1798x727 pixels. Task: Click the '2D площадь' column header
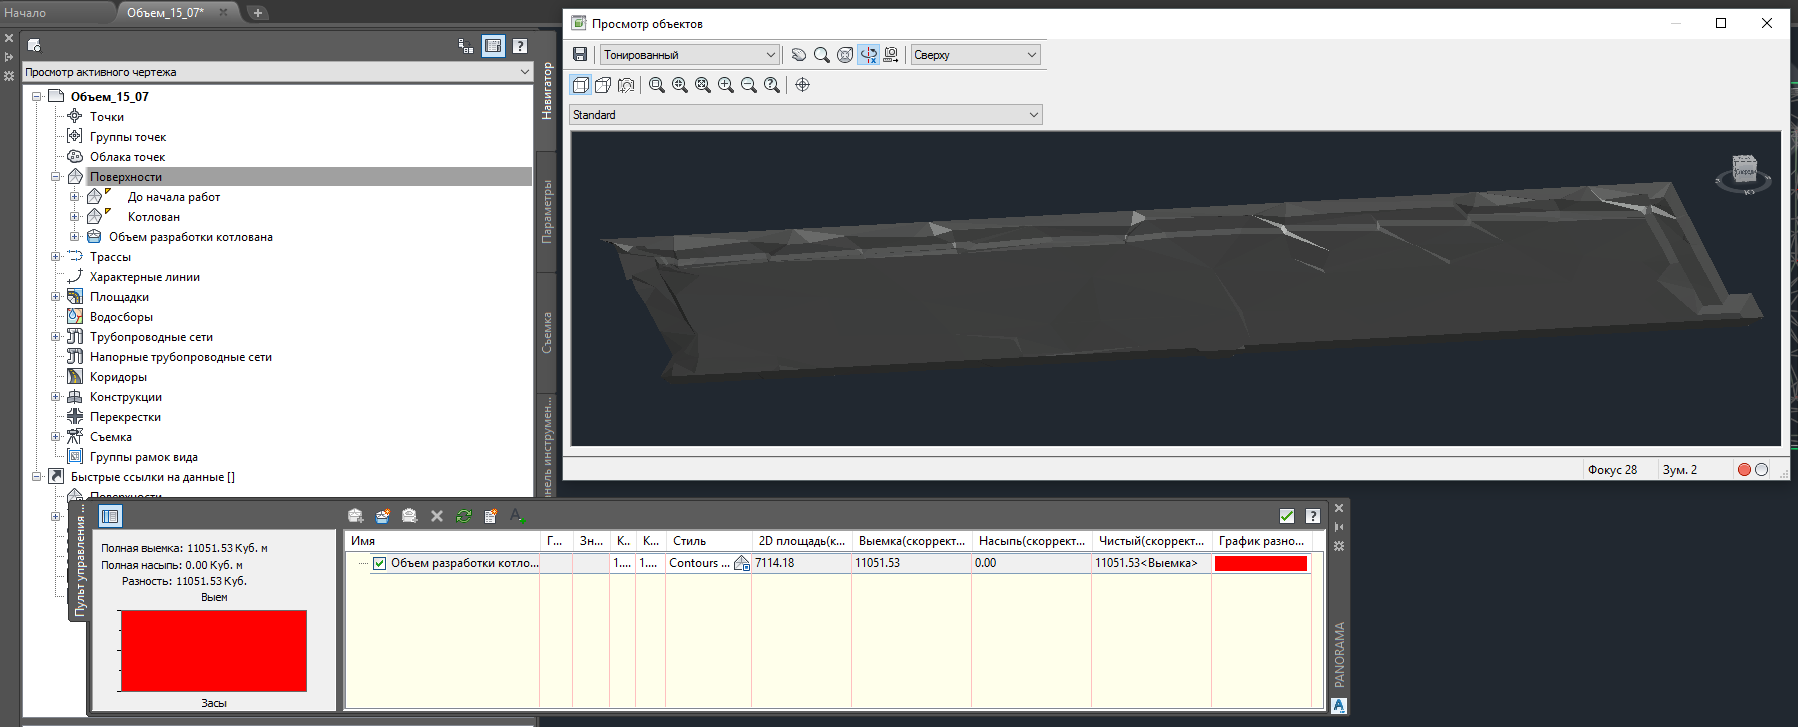801,541
